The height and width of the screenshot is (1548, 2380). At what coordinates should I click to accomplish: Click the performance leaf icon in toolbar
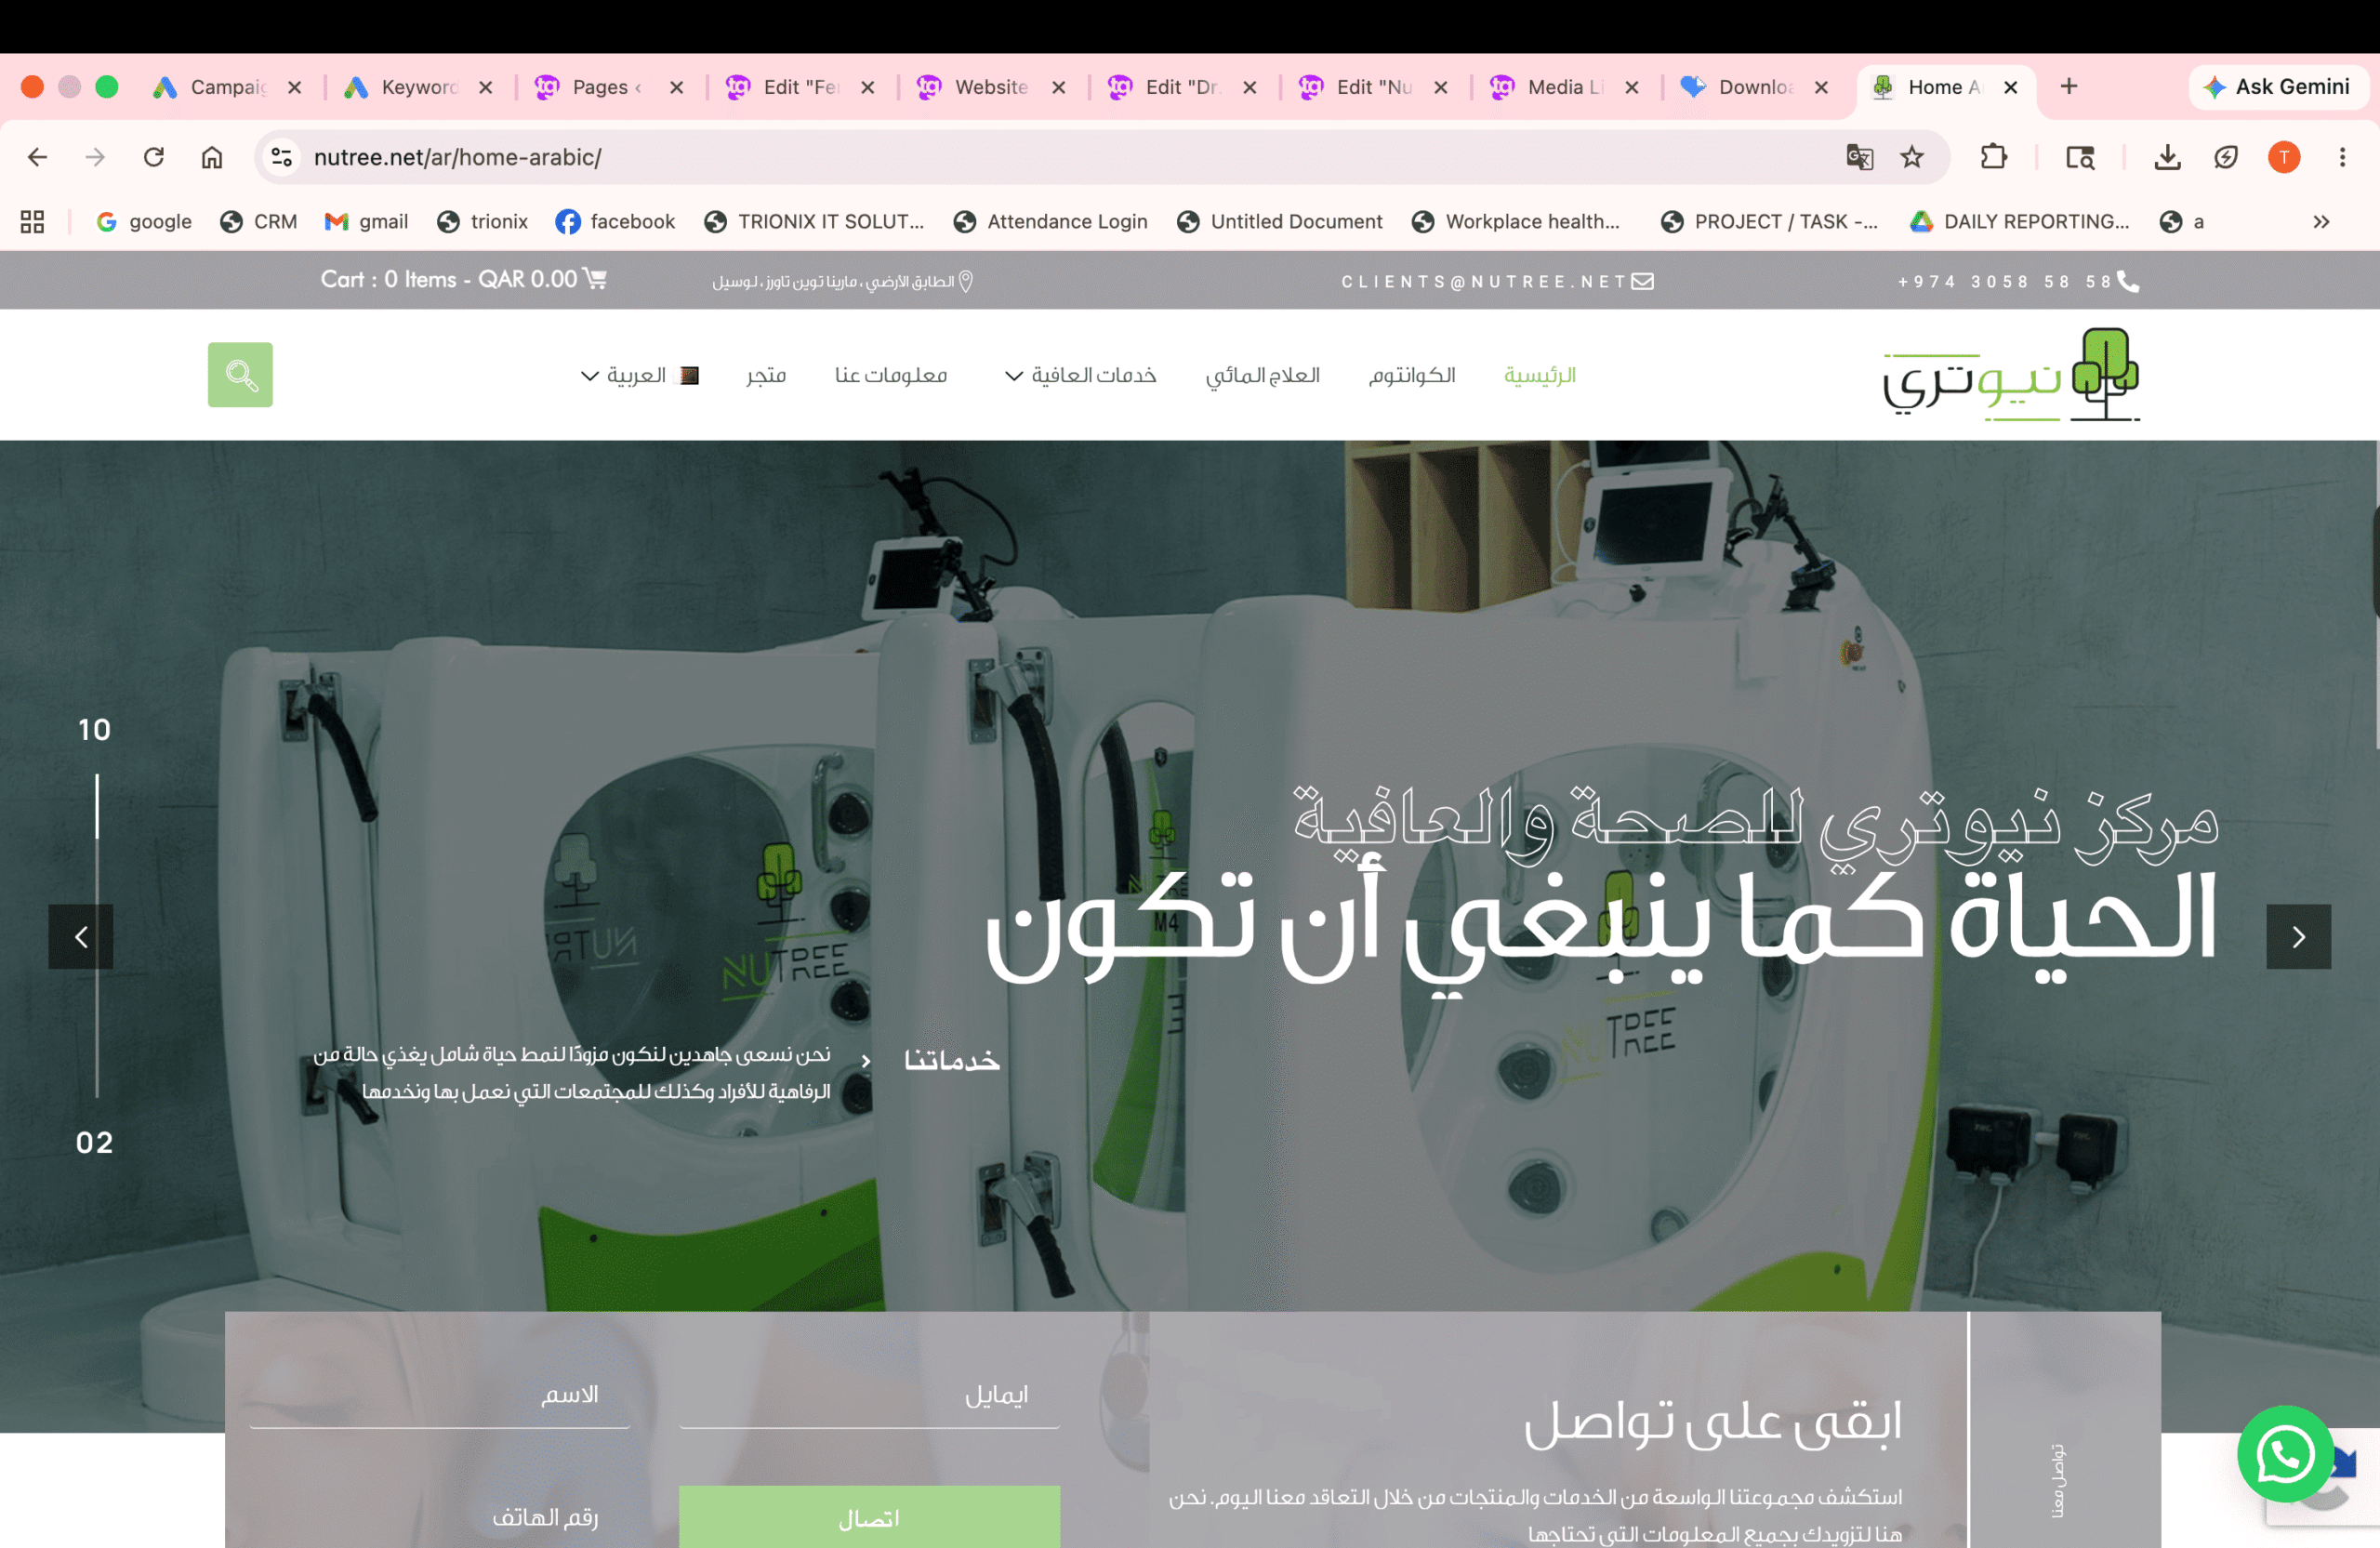point(2226,157)
